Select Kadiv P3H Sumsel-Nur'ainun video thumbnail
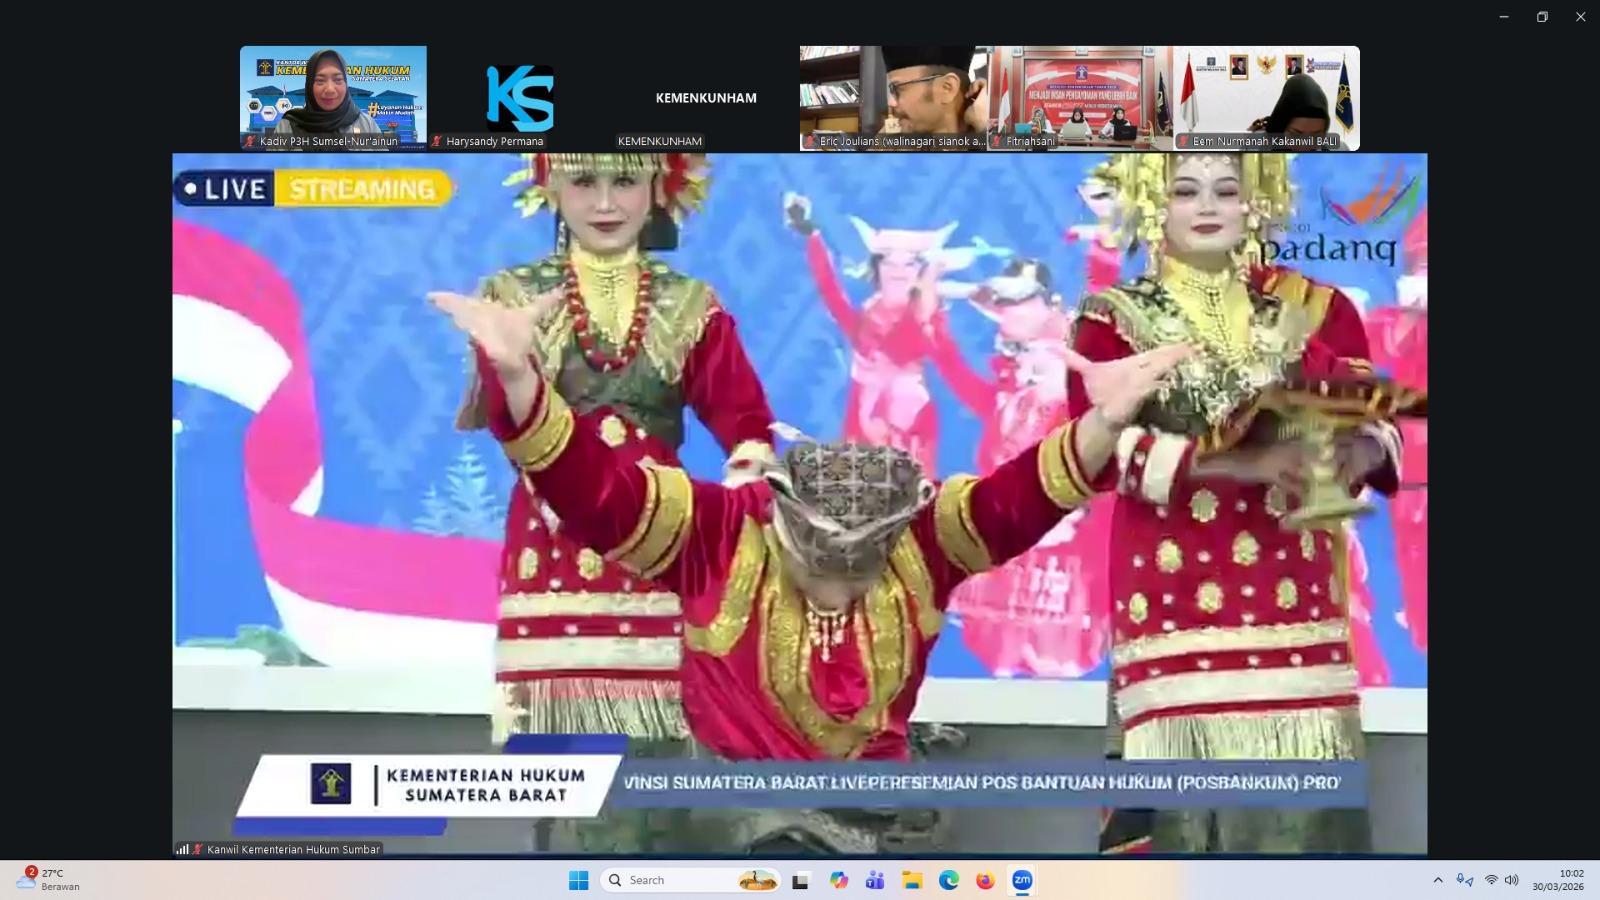1600x900 pixels. pos(333,97)
